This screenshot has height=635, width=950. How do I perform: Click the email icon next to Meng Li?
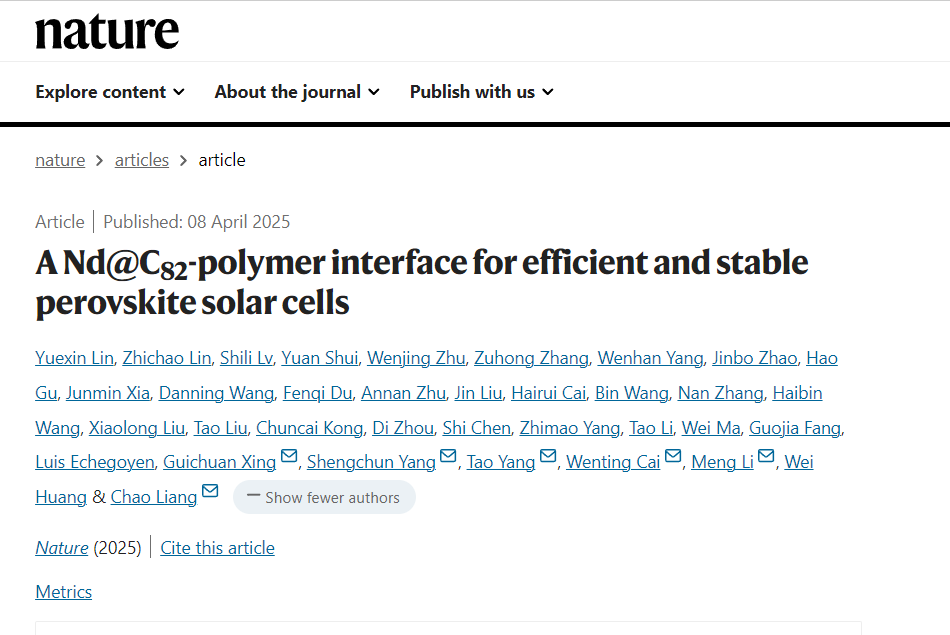[x=766, y=456]
